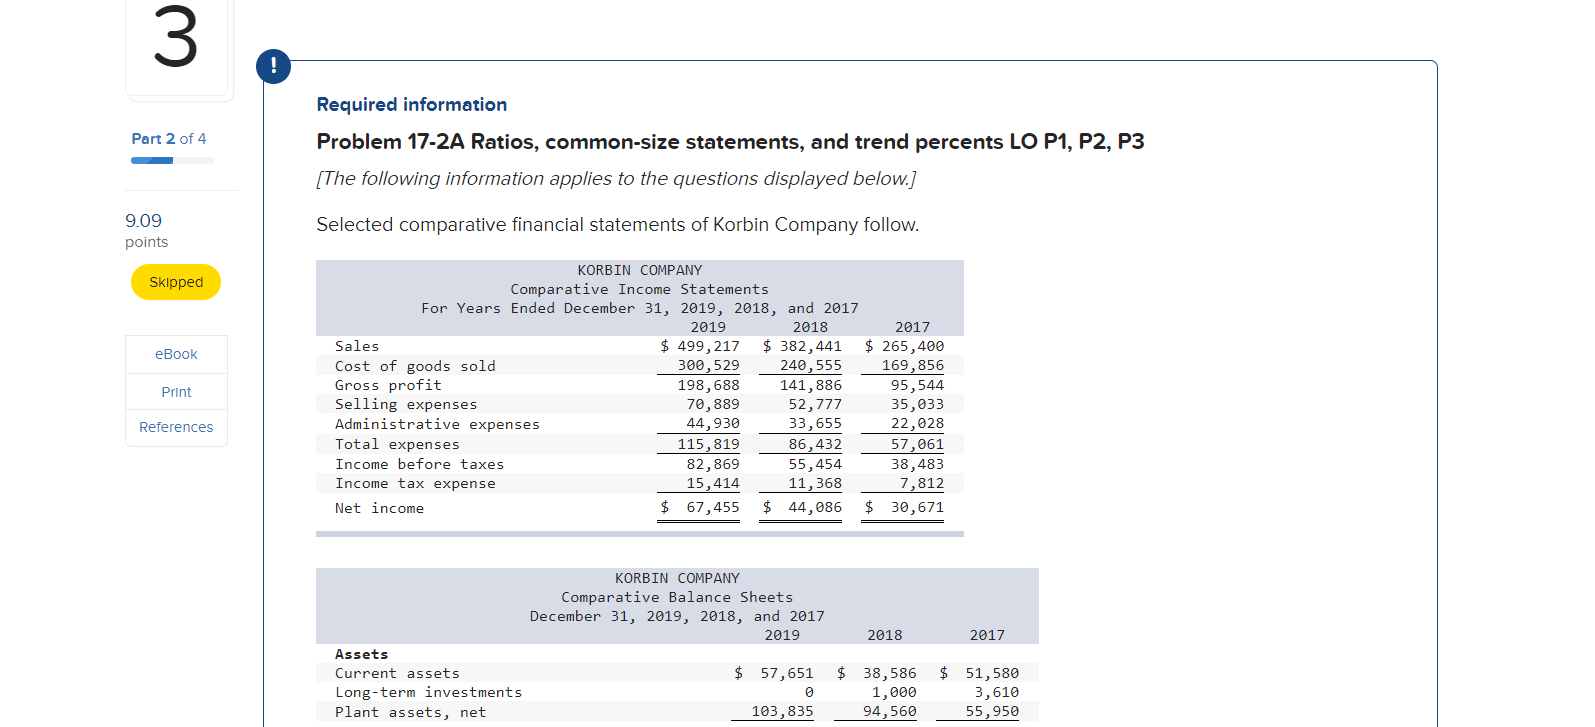
Task: Click the 2018 plant assets 94,560
Action: 890,711
